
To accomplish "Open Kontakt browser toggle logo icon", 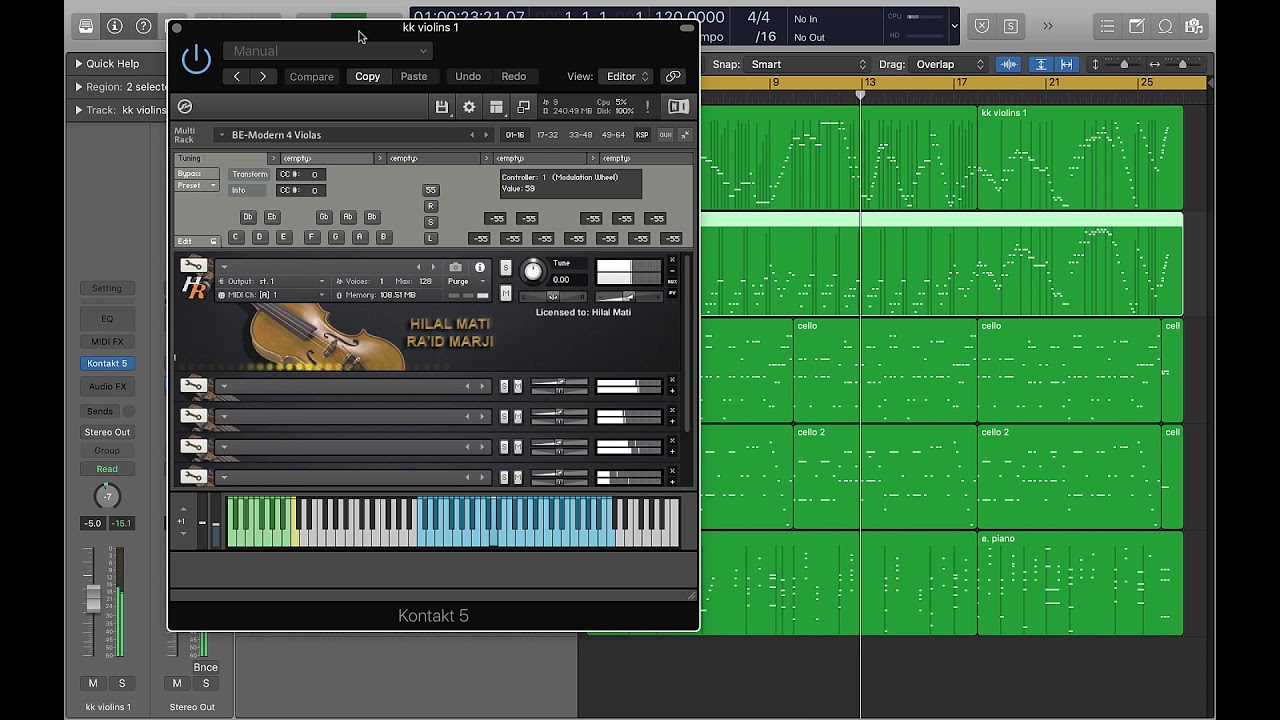I will click(x=184, y=106).
